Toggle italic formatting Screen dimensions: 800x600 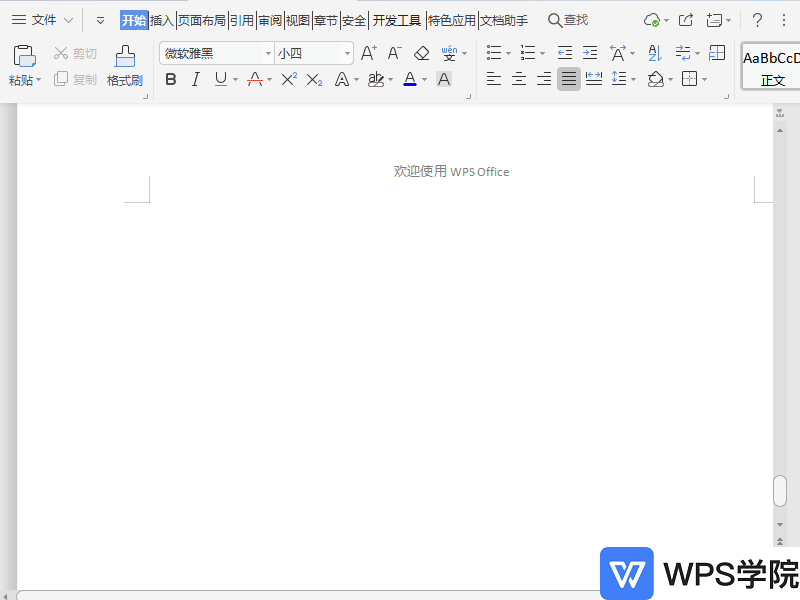pos(195,79)
